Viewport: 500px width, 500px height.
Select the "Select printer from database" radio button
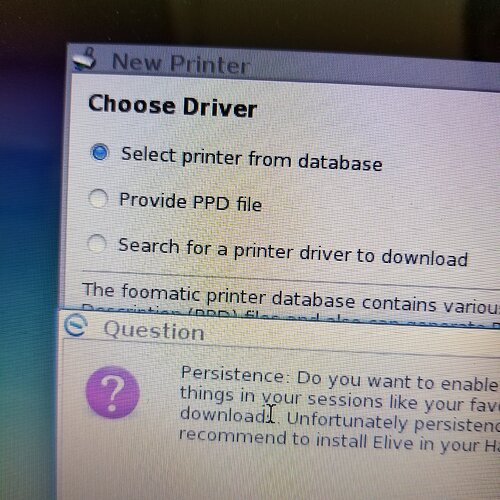99,152
